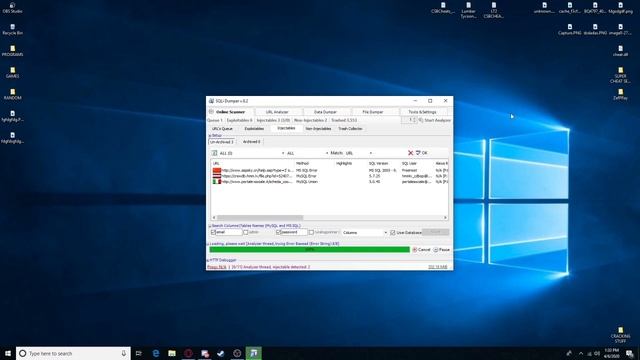Click the SQLi Dumper taskbar icon
This screenshot has height=360, width=640.
point(253,353)
